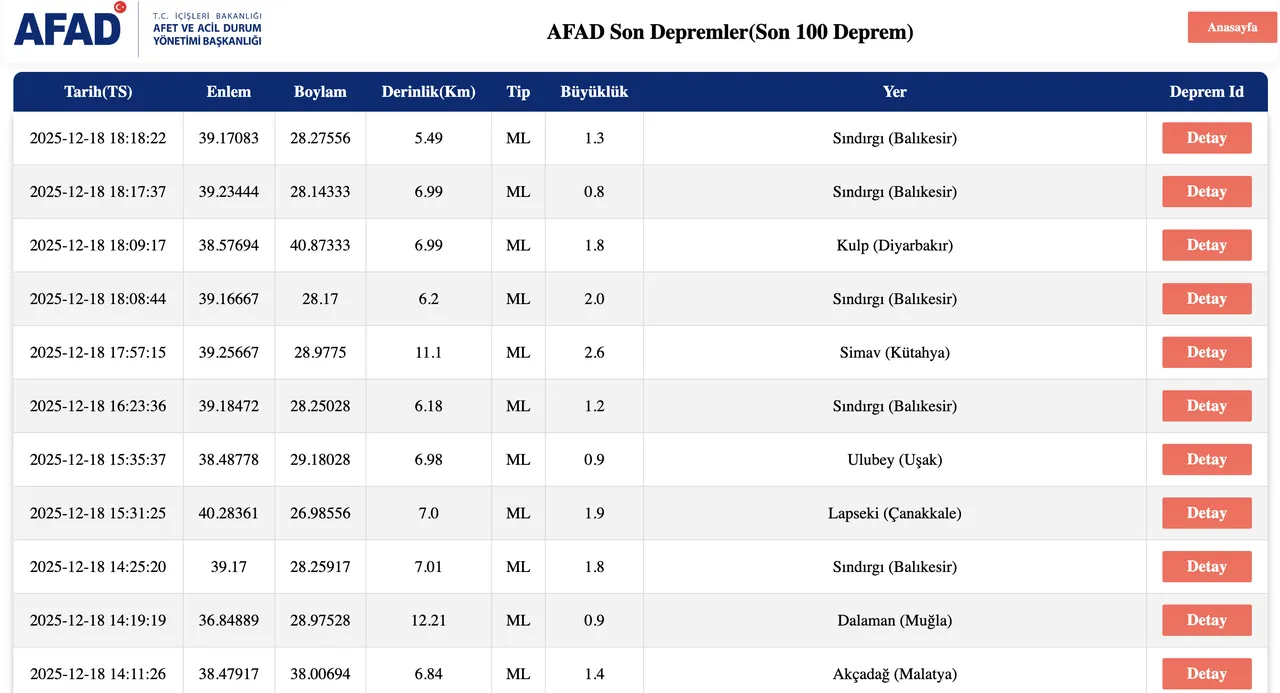Viewport: 1280px width, 693px height.
Task: Select the page title AFAD Son Depremler
Action: (730, 31)
